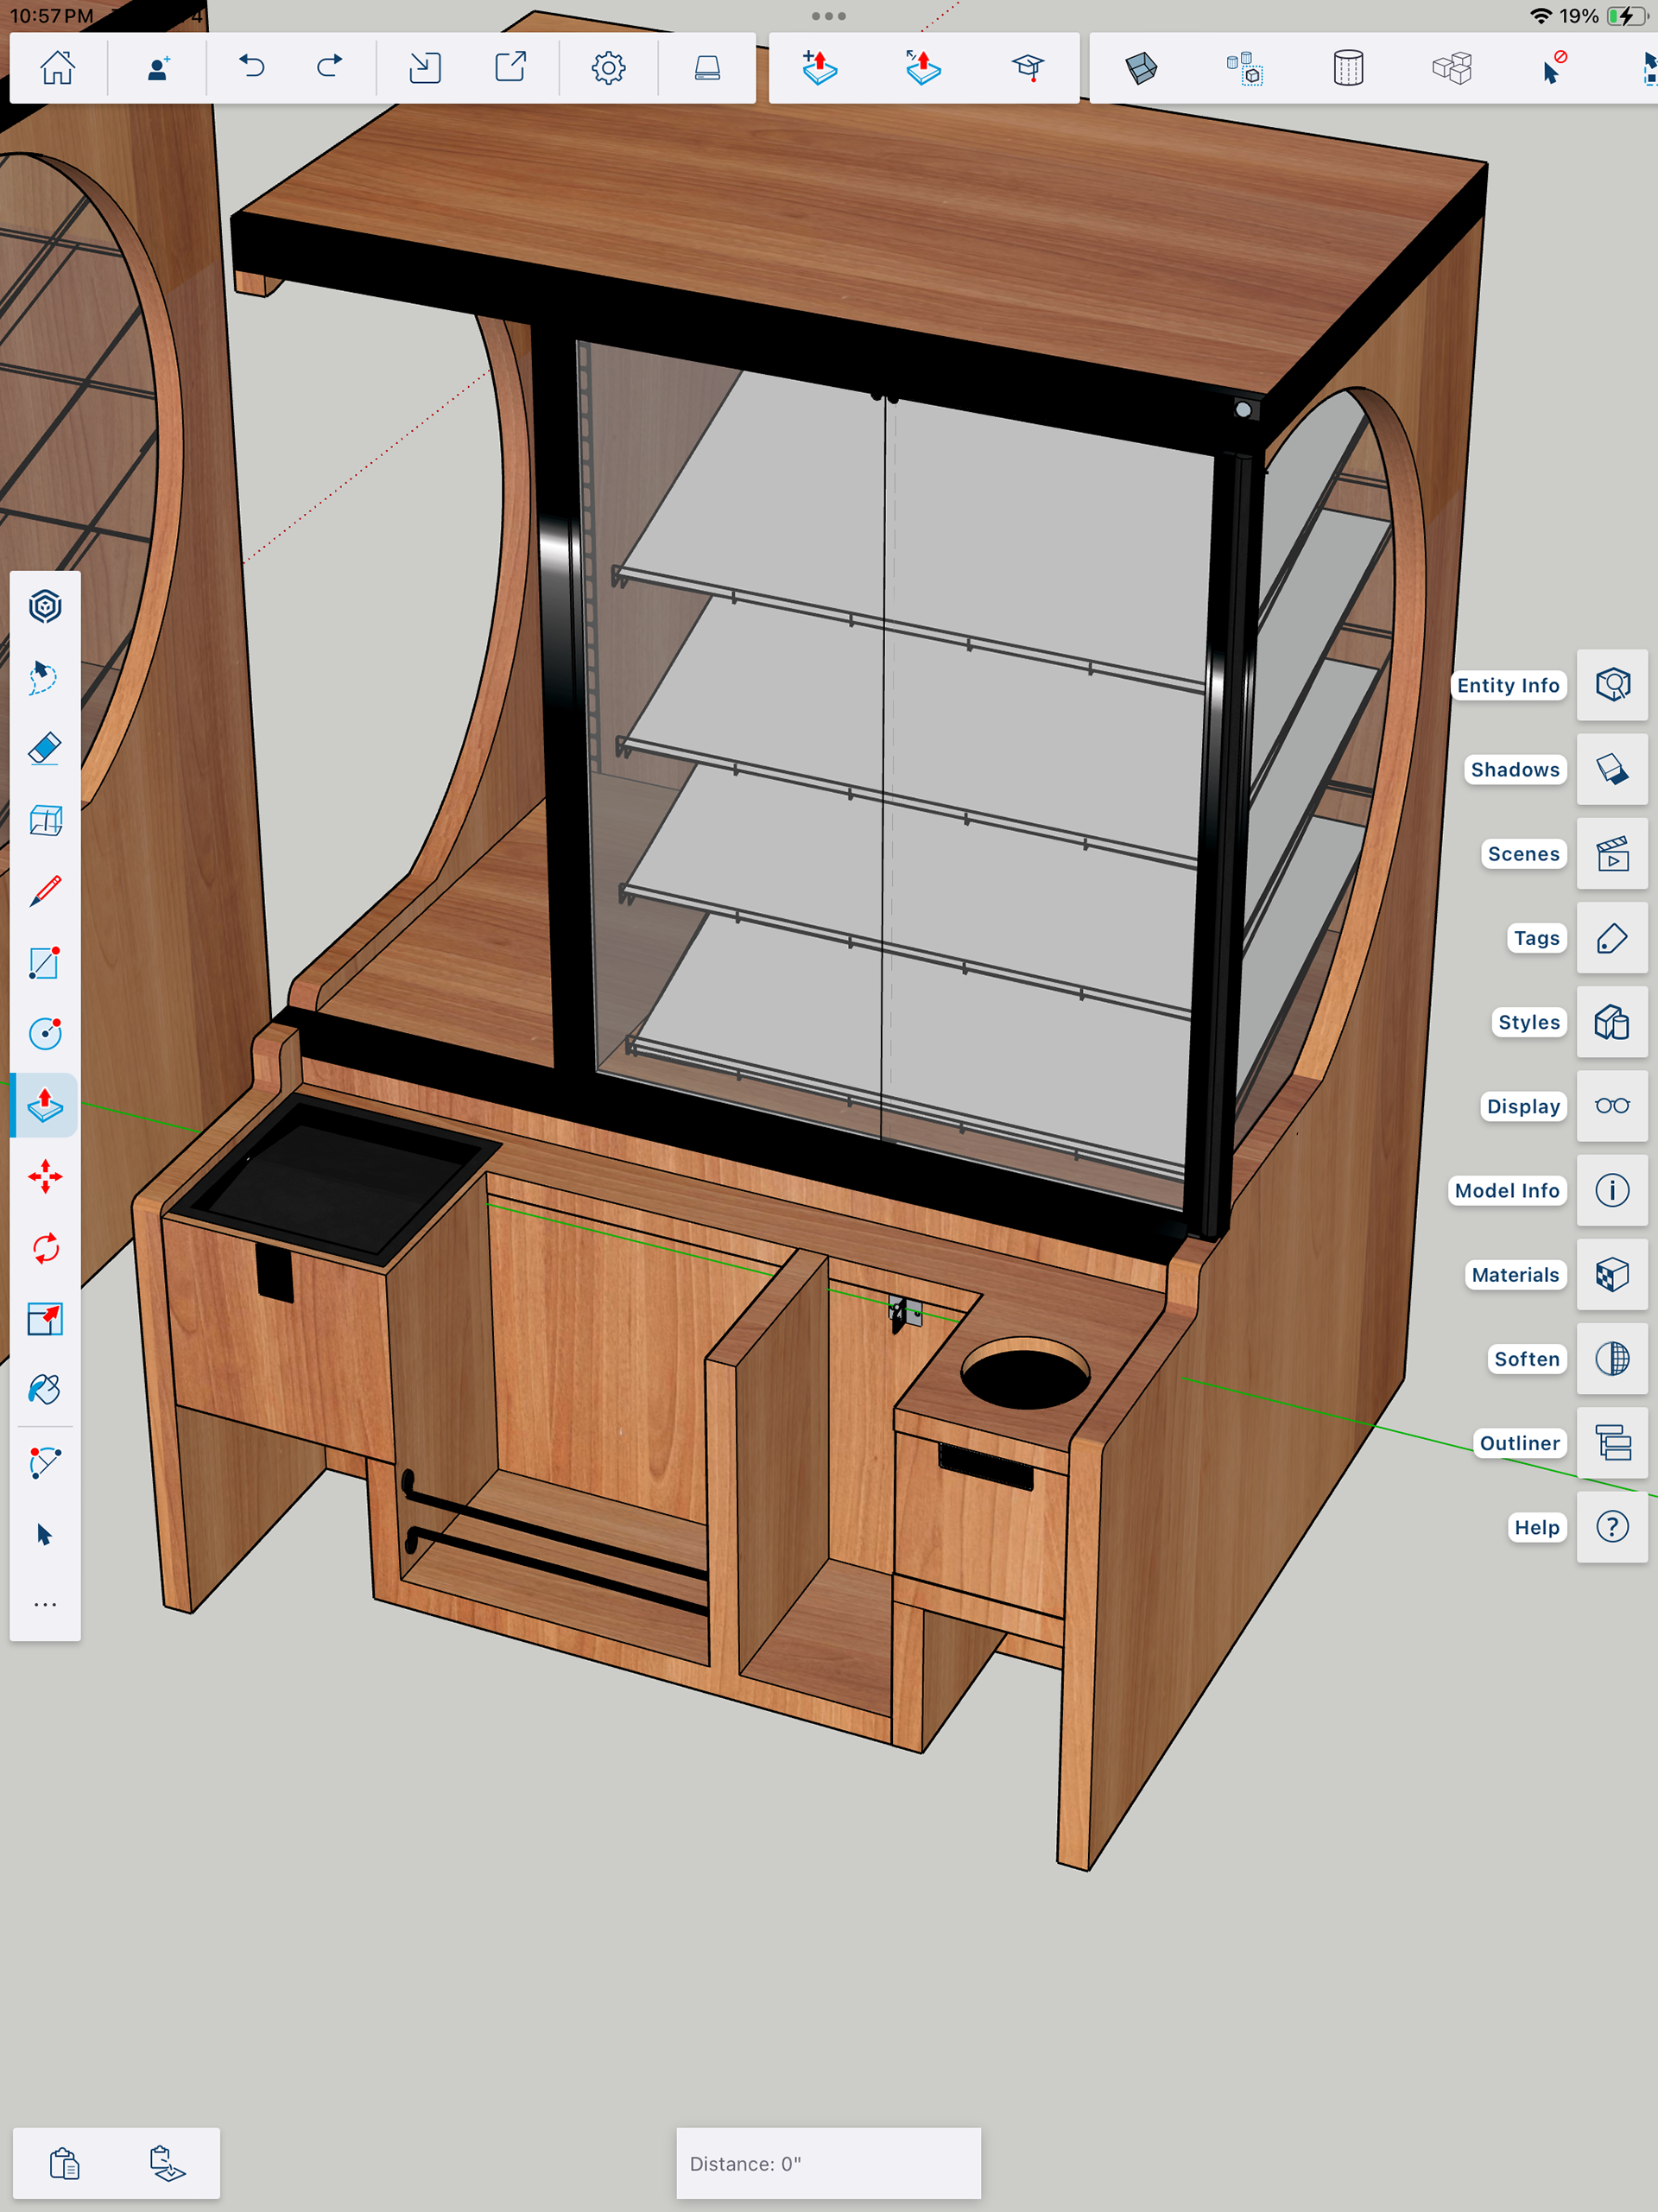Image resolution: width=1658 pixels, height=2212 pixels.
Task: Select the arrow Select tool
Action: tap(45, 1534)
